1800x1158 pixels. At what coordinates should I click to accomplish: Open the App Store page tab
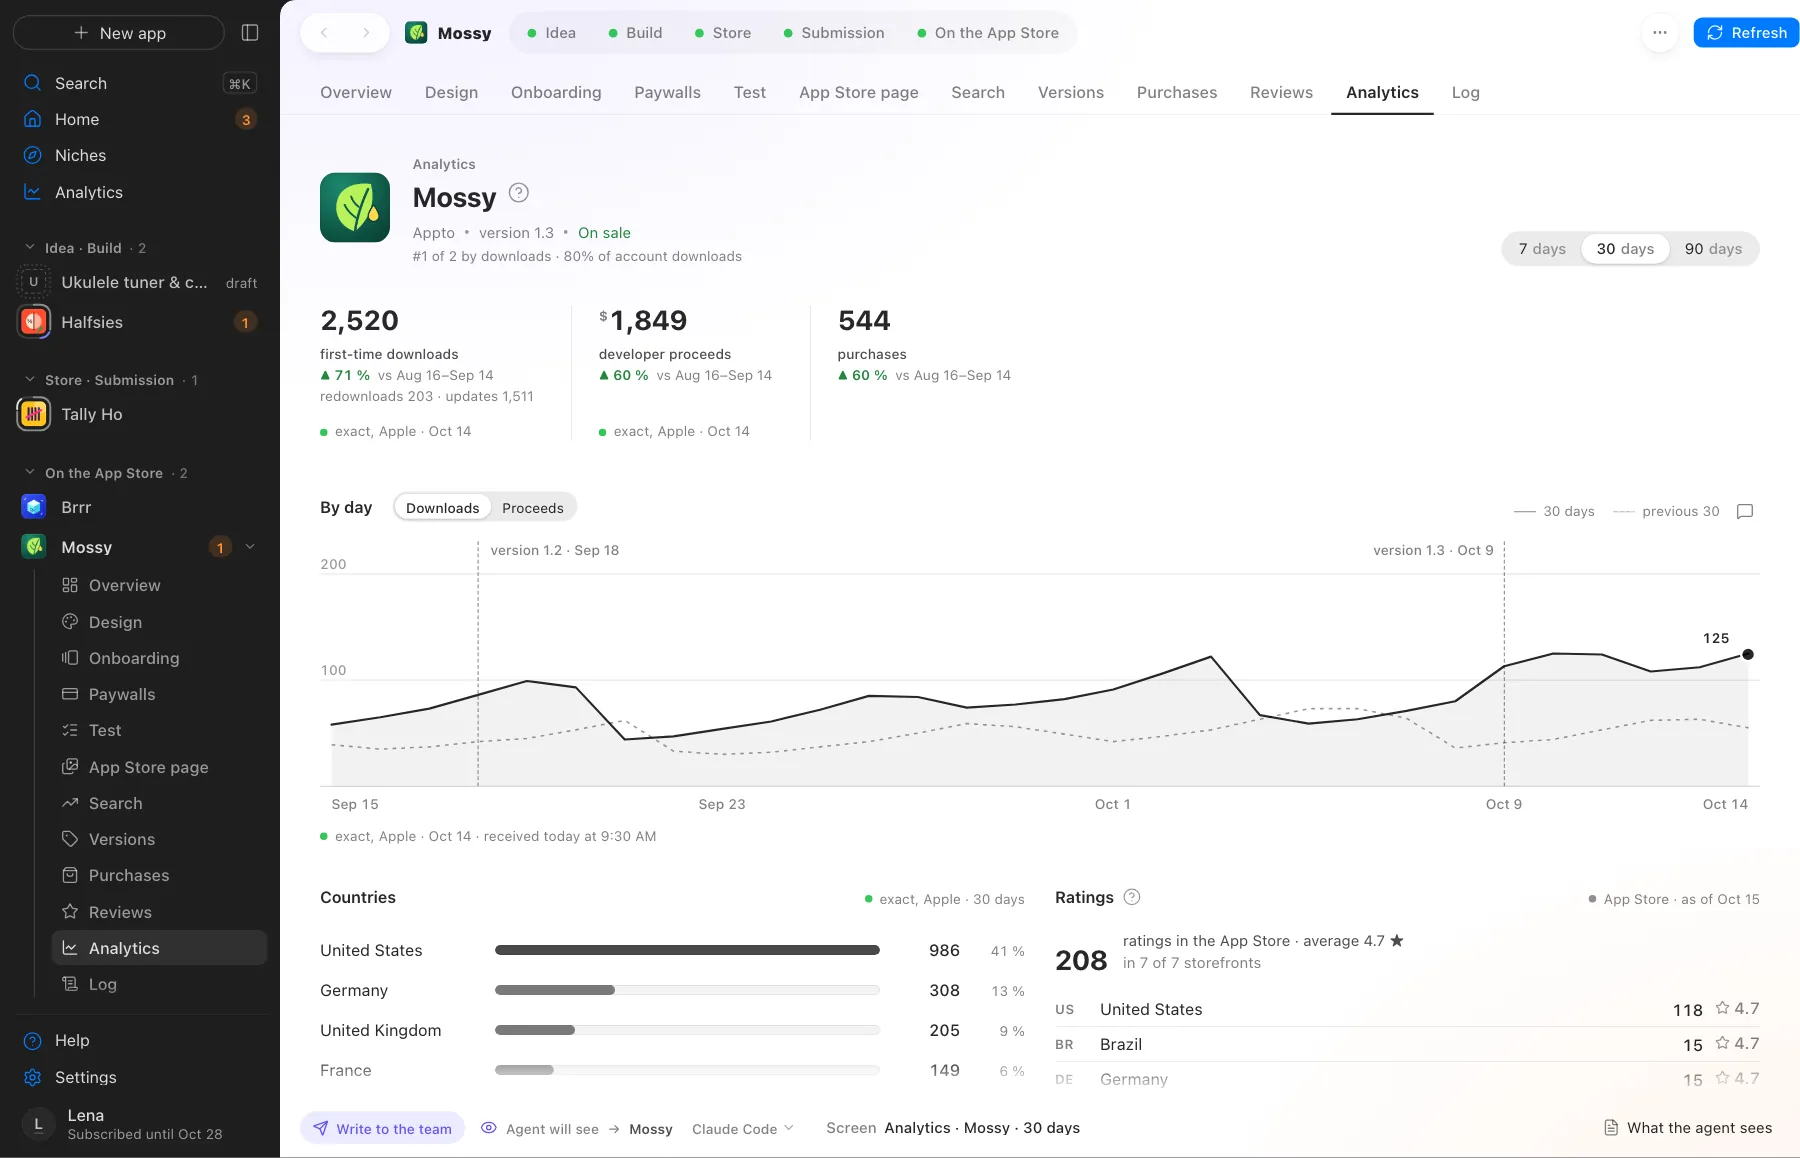coord(859,92)
